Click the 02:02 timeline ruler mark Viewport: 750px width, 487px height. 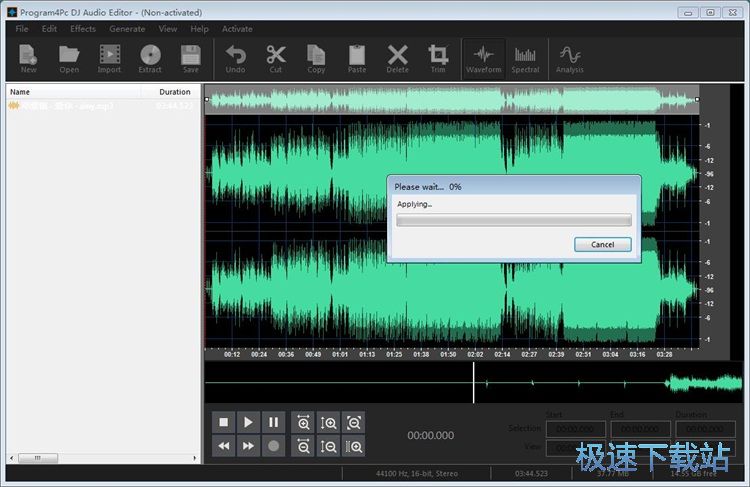point(475,354)
